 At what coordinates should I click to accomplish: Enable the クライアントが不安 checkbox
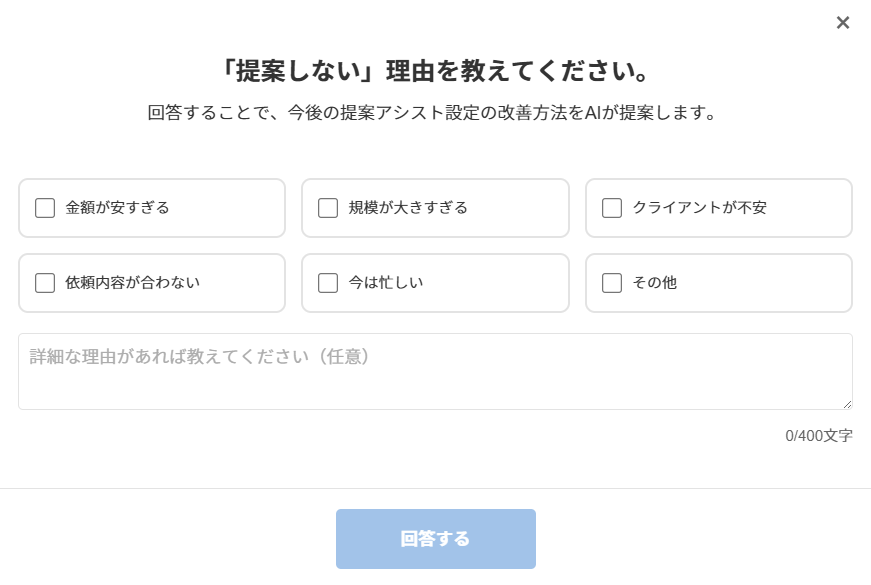click(612, 208)
